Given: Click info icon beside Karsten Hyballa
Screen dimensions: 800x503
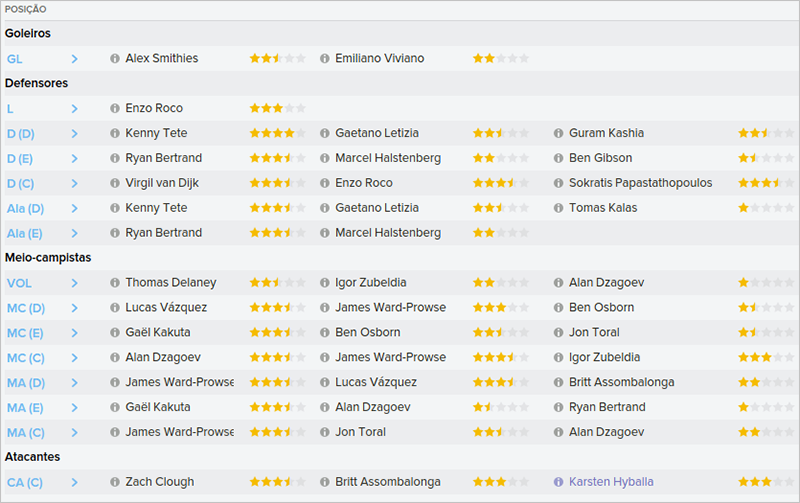Looking at the screenshot, I should 558,482.
